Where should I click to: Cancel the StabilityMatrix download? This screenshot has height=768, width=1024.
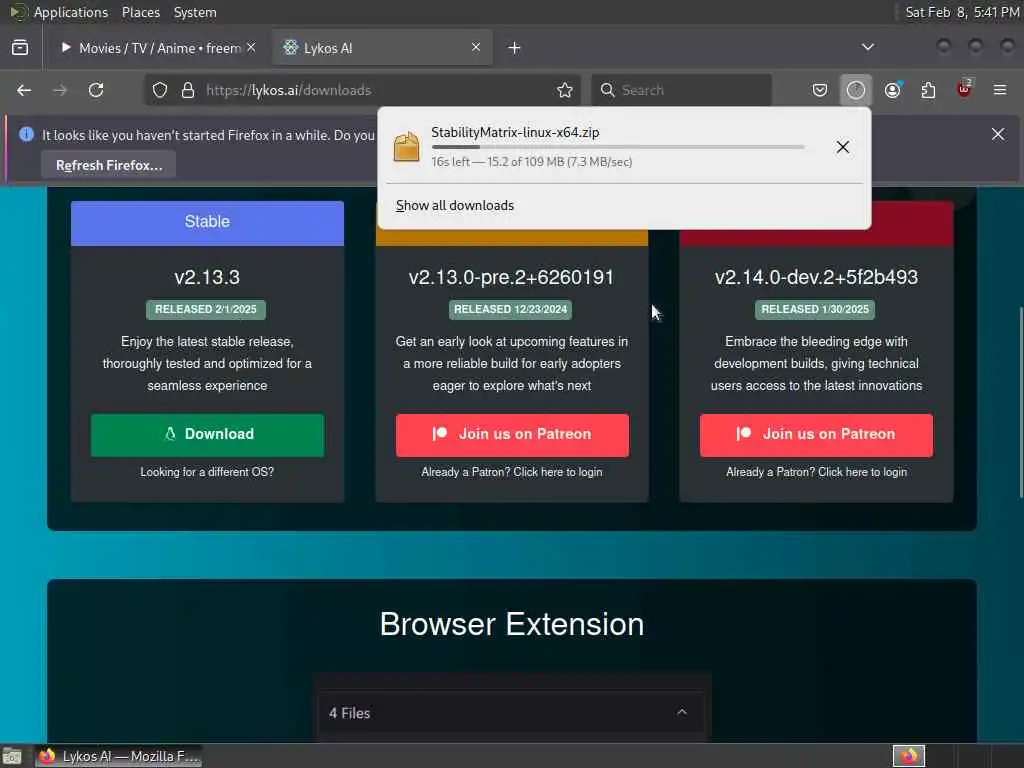coord(842,147)
